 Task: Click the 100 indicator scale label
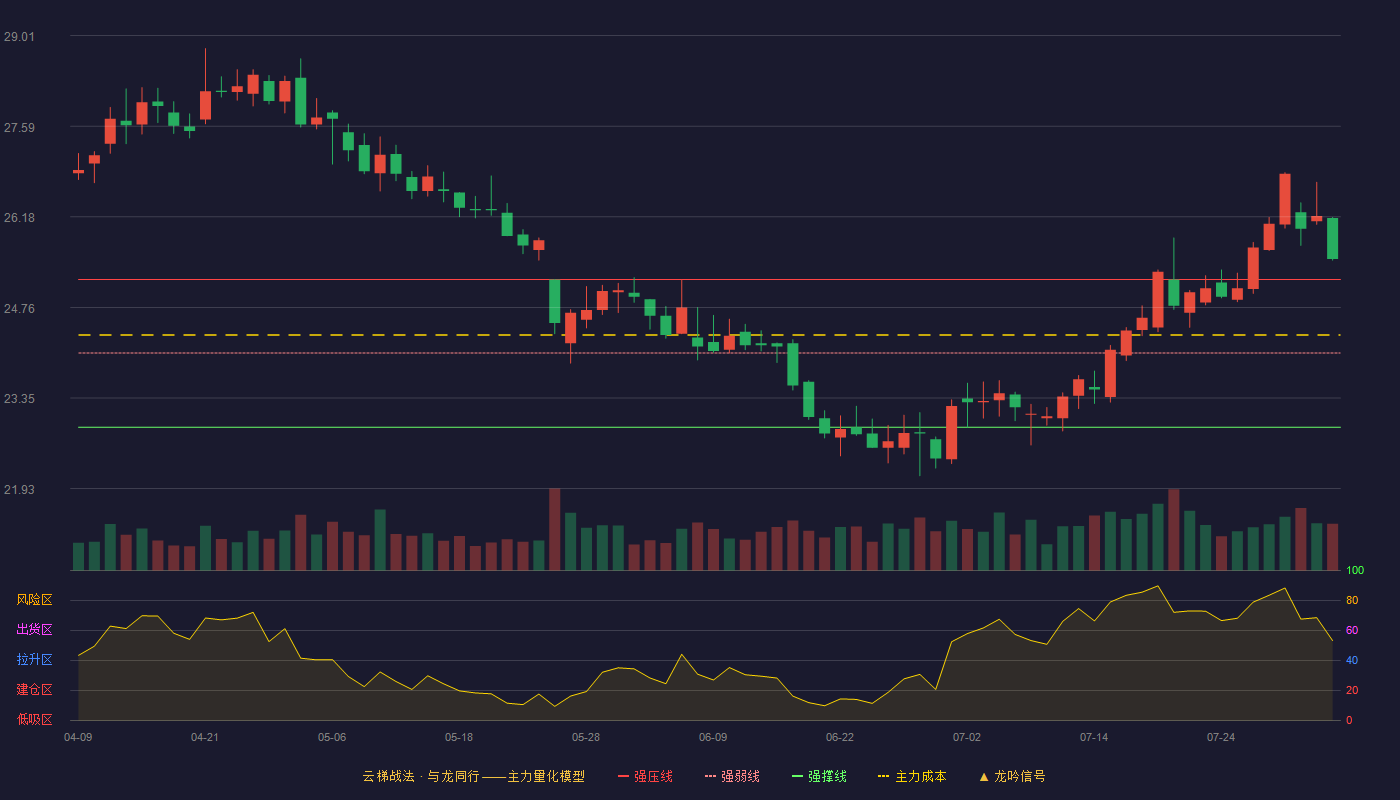click(1355, 571)
